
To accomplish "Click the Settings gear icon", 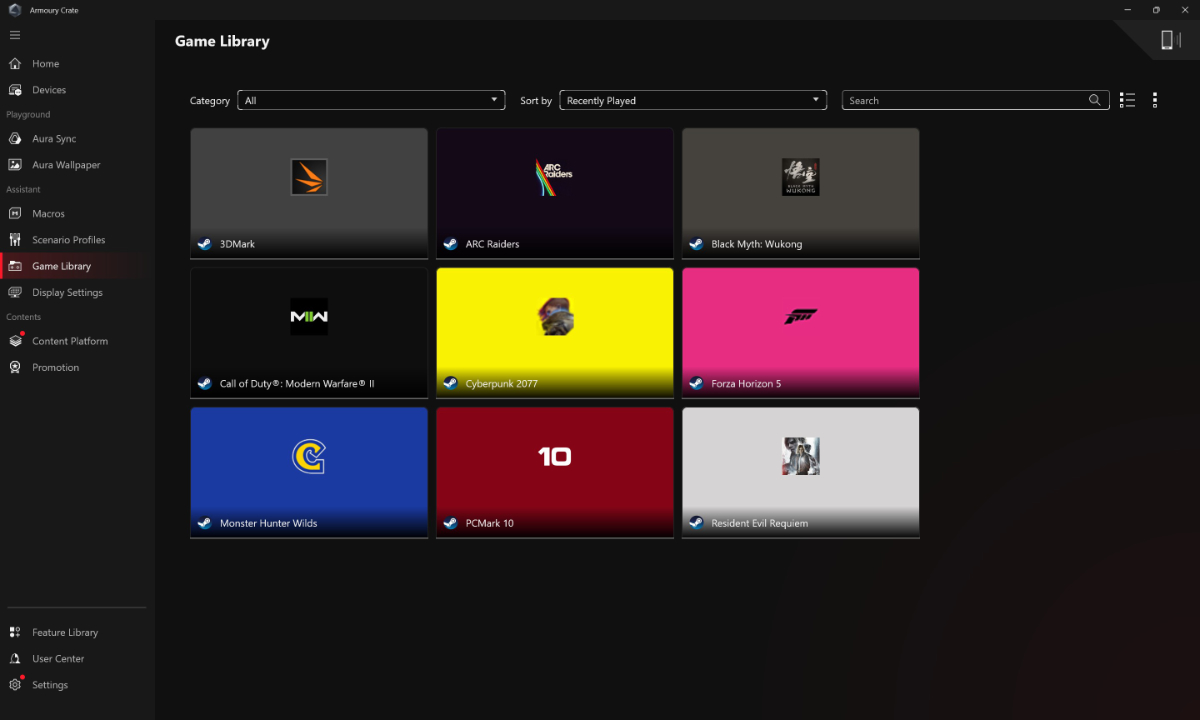I will (15, 685).
